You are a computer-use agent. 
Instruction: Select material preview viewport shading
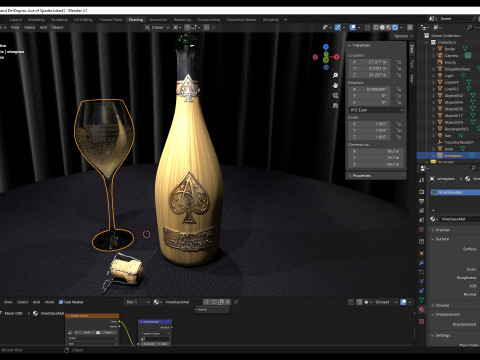click(x=389, y=27)
